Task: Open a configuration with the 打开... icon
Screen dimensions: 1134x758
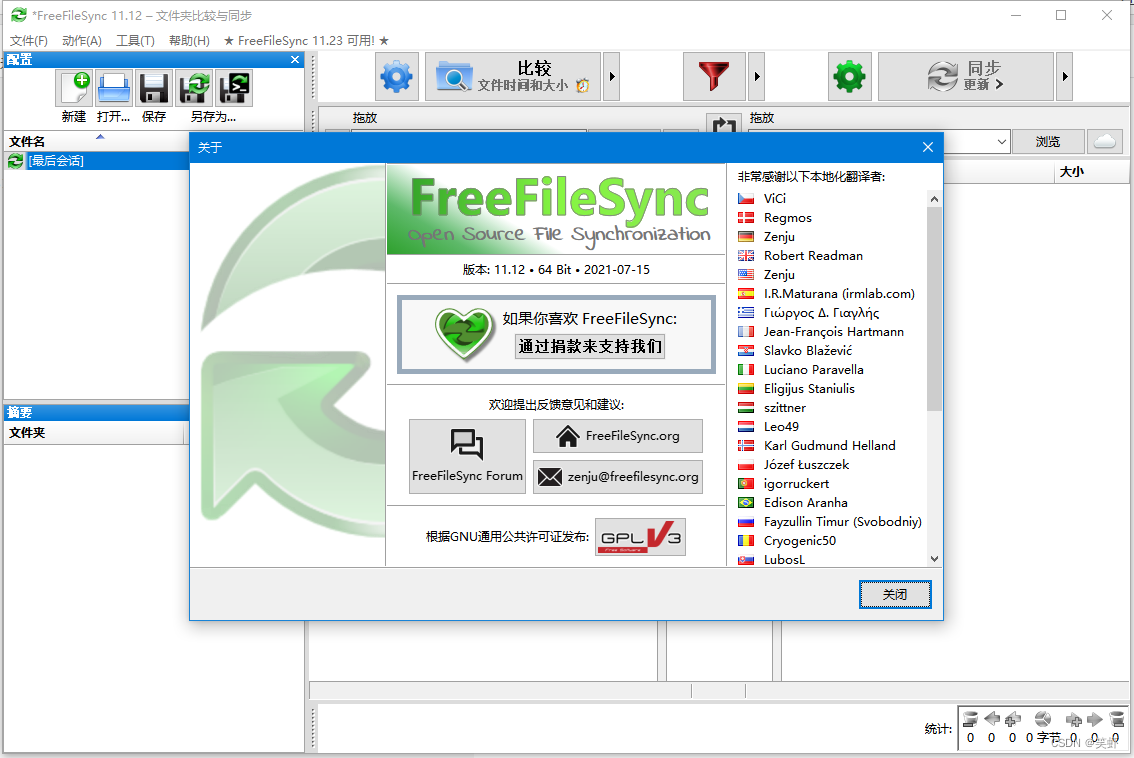Action: point(114,88)
